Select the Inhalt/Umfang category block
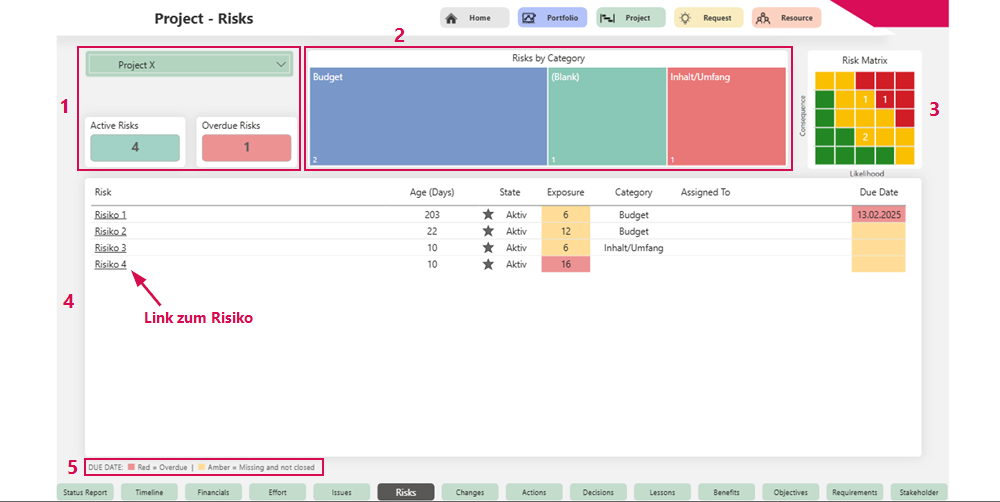Image resolution: width=1000 pixels, height=502 pixels. pos(726,116)
